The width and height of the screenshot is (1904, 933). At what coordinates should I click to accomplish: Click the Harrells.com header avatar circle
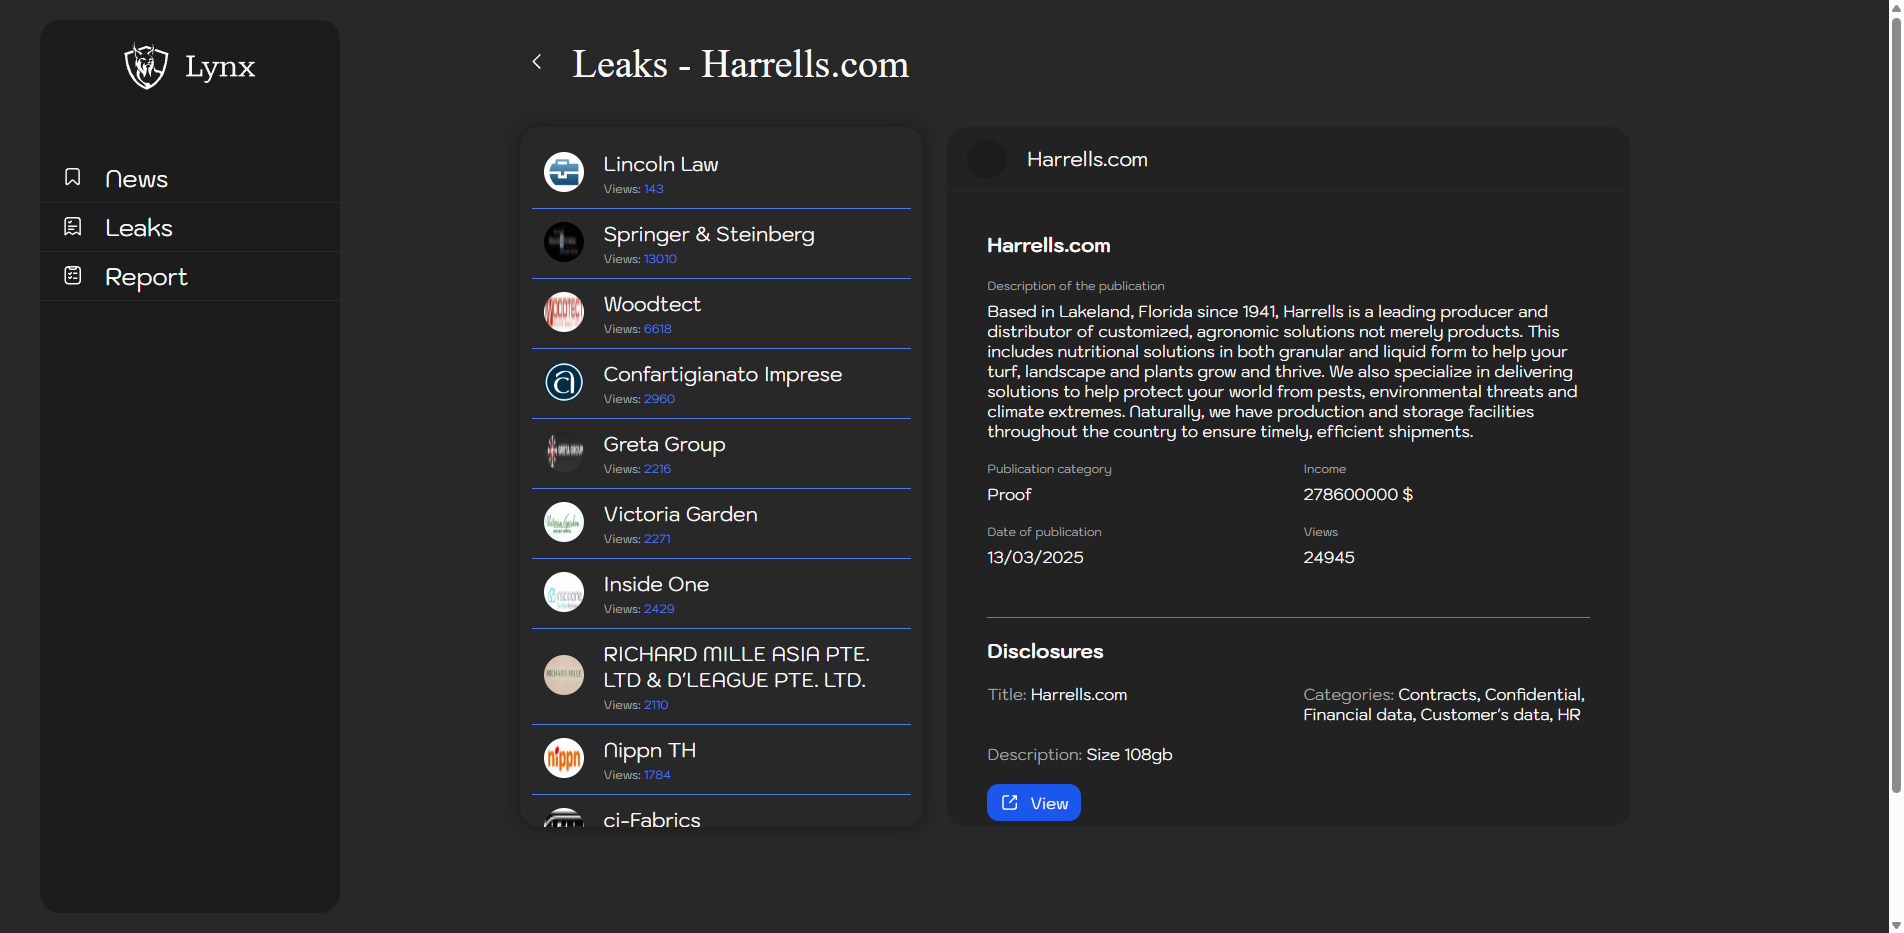click(x=987, y=160)
